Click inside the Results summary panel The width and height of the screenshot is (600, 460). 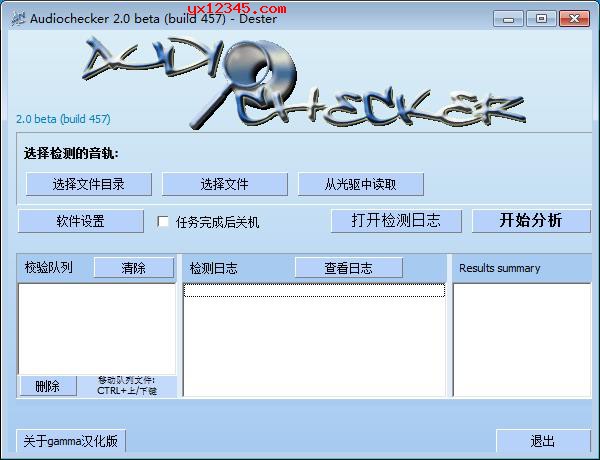tap(522, 340)
